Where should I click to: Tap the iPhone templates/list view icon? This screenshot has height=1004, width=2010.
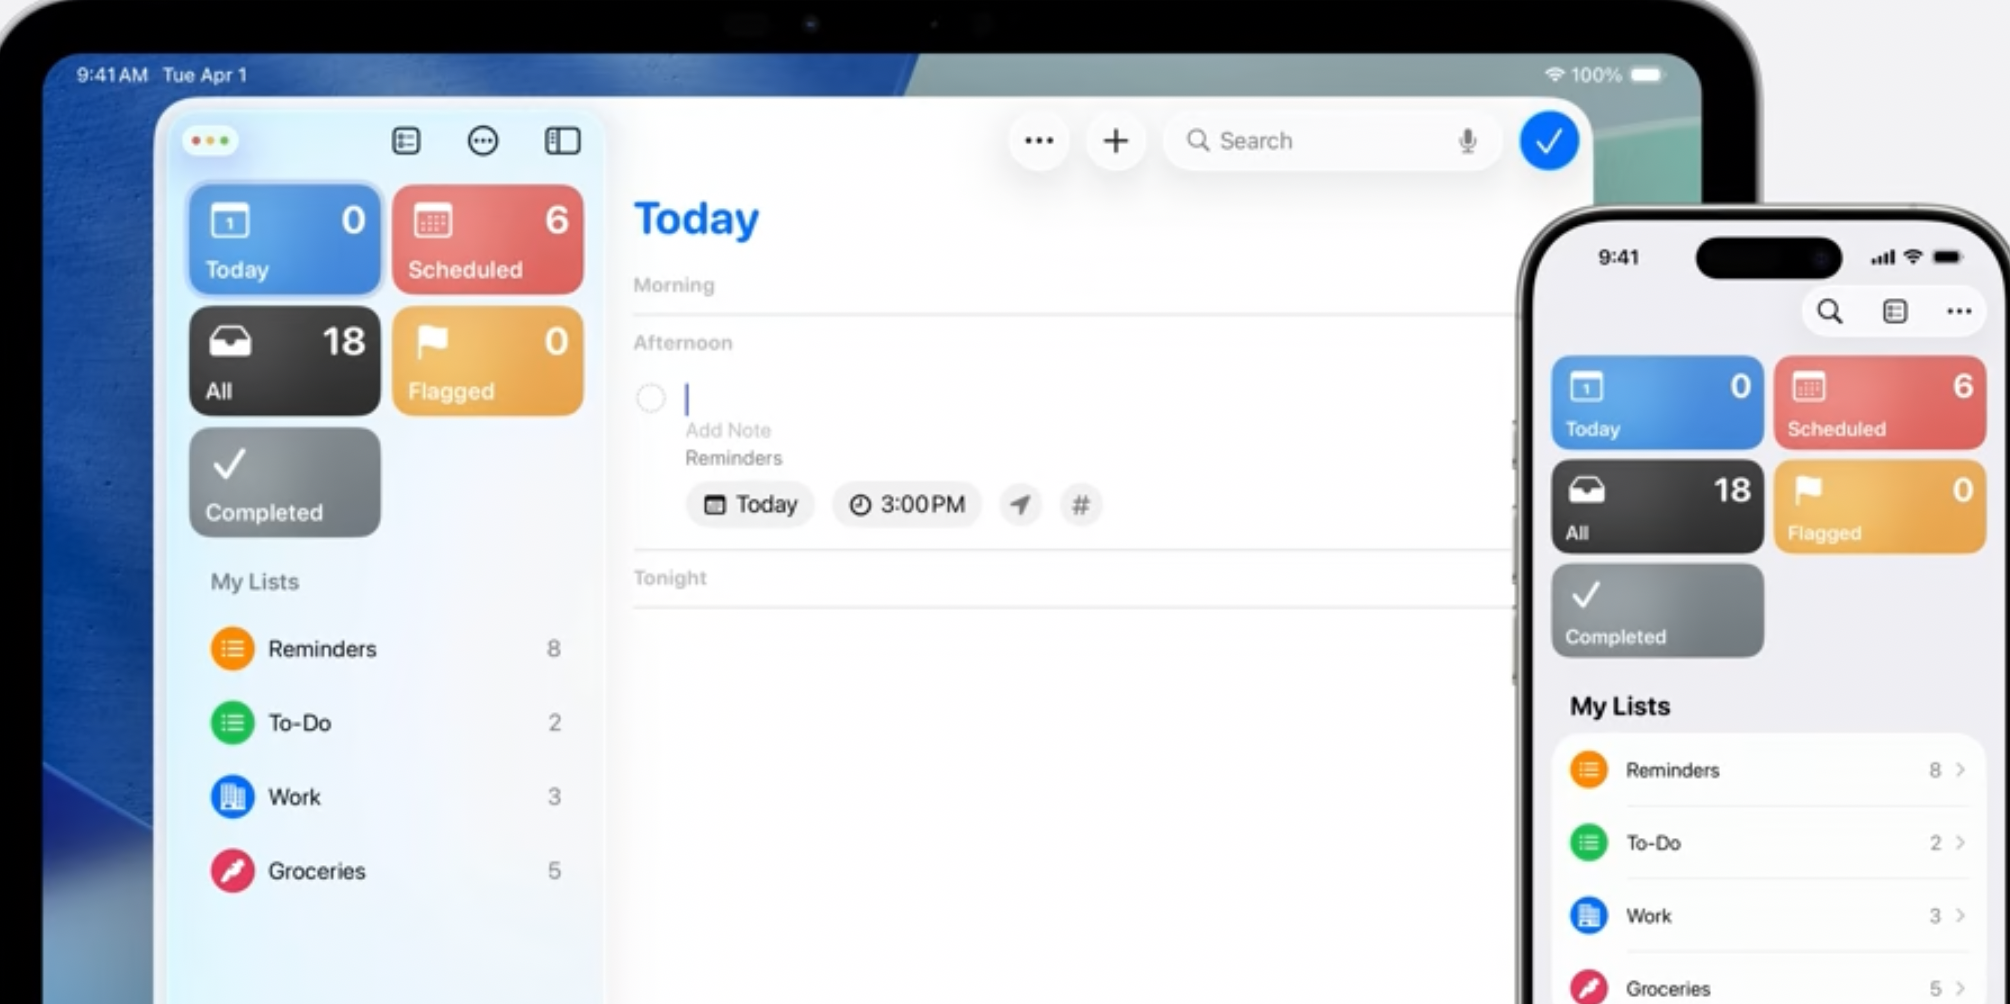coord(1895,312)
